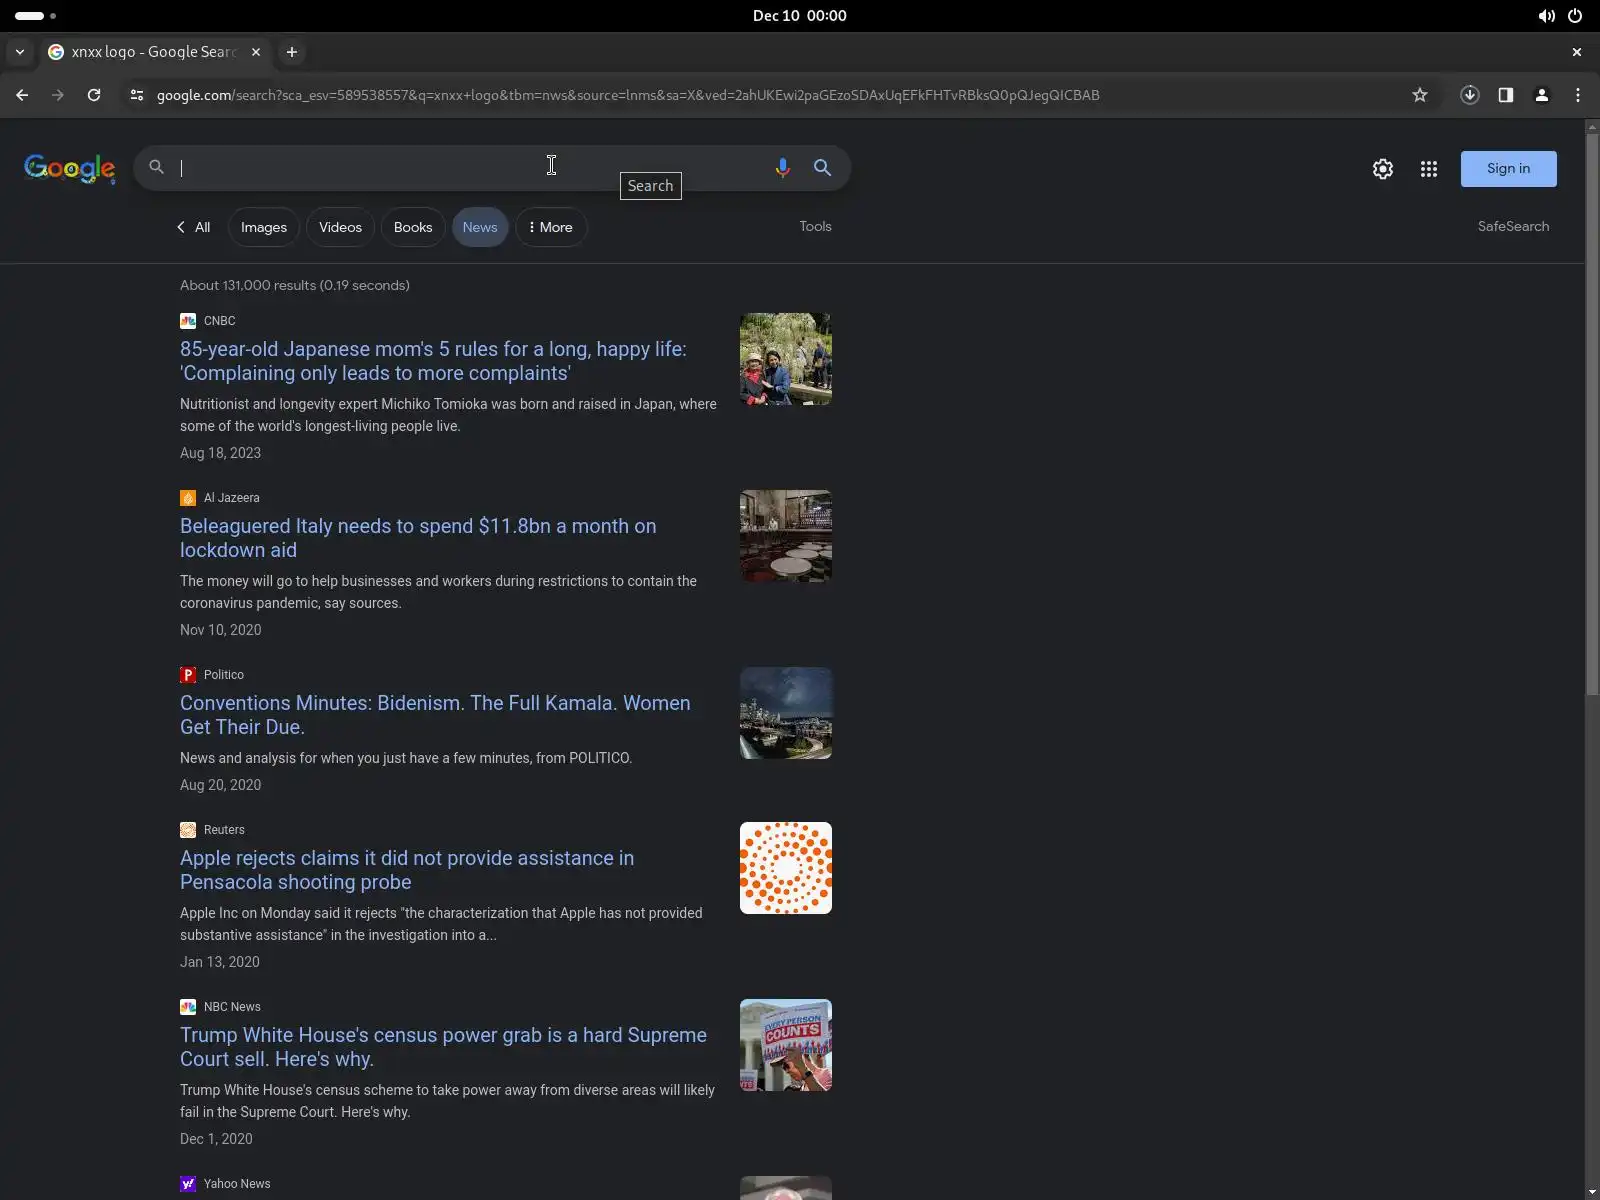Open search Tools options
The height and width of the screenshot is (1200, 1600).
pos(815,226)
